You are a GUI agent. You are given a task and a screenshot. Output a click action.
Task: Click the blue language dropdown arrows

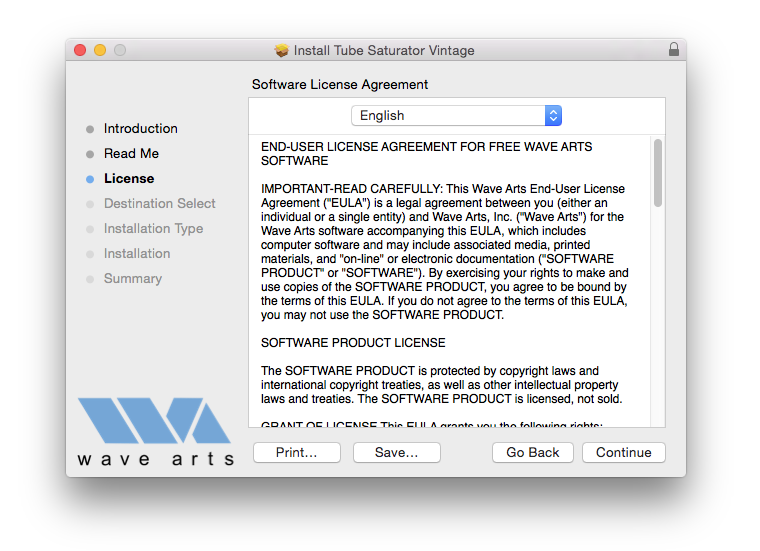tap(553, 116)
